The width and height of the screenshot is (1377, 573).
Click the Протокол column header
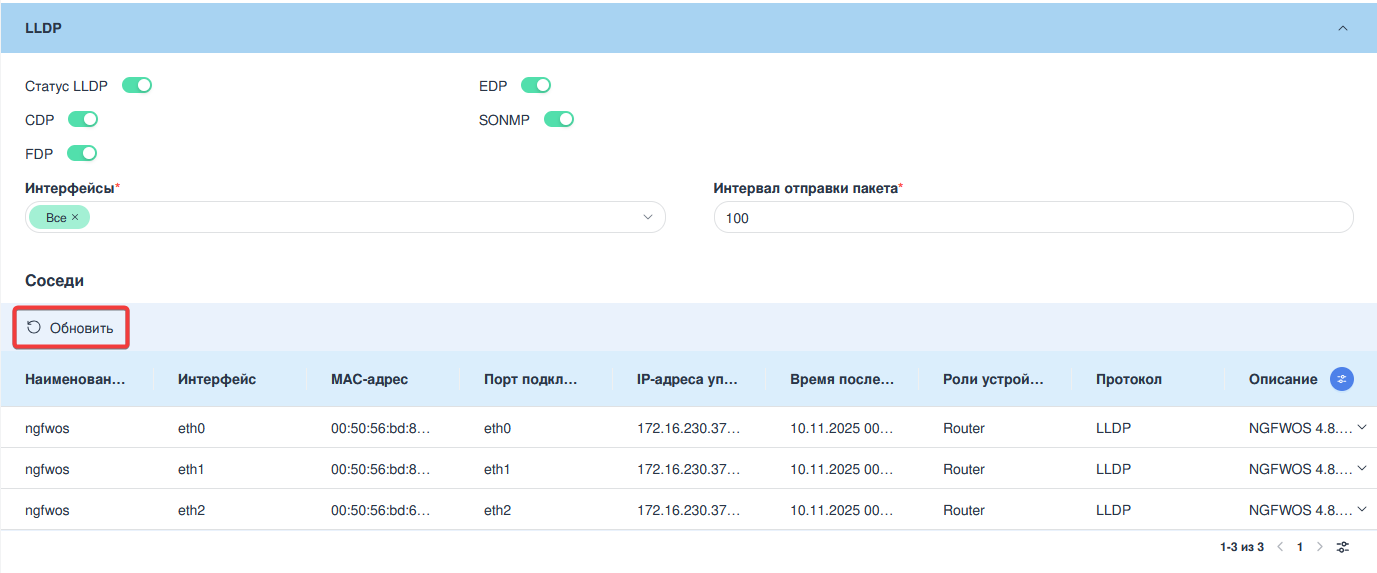1128,379
